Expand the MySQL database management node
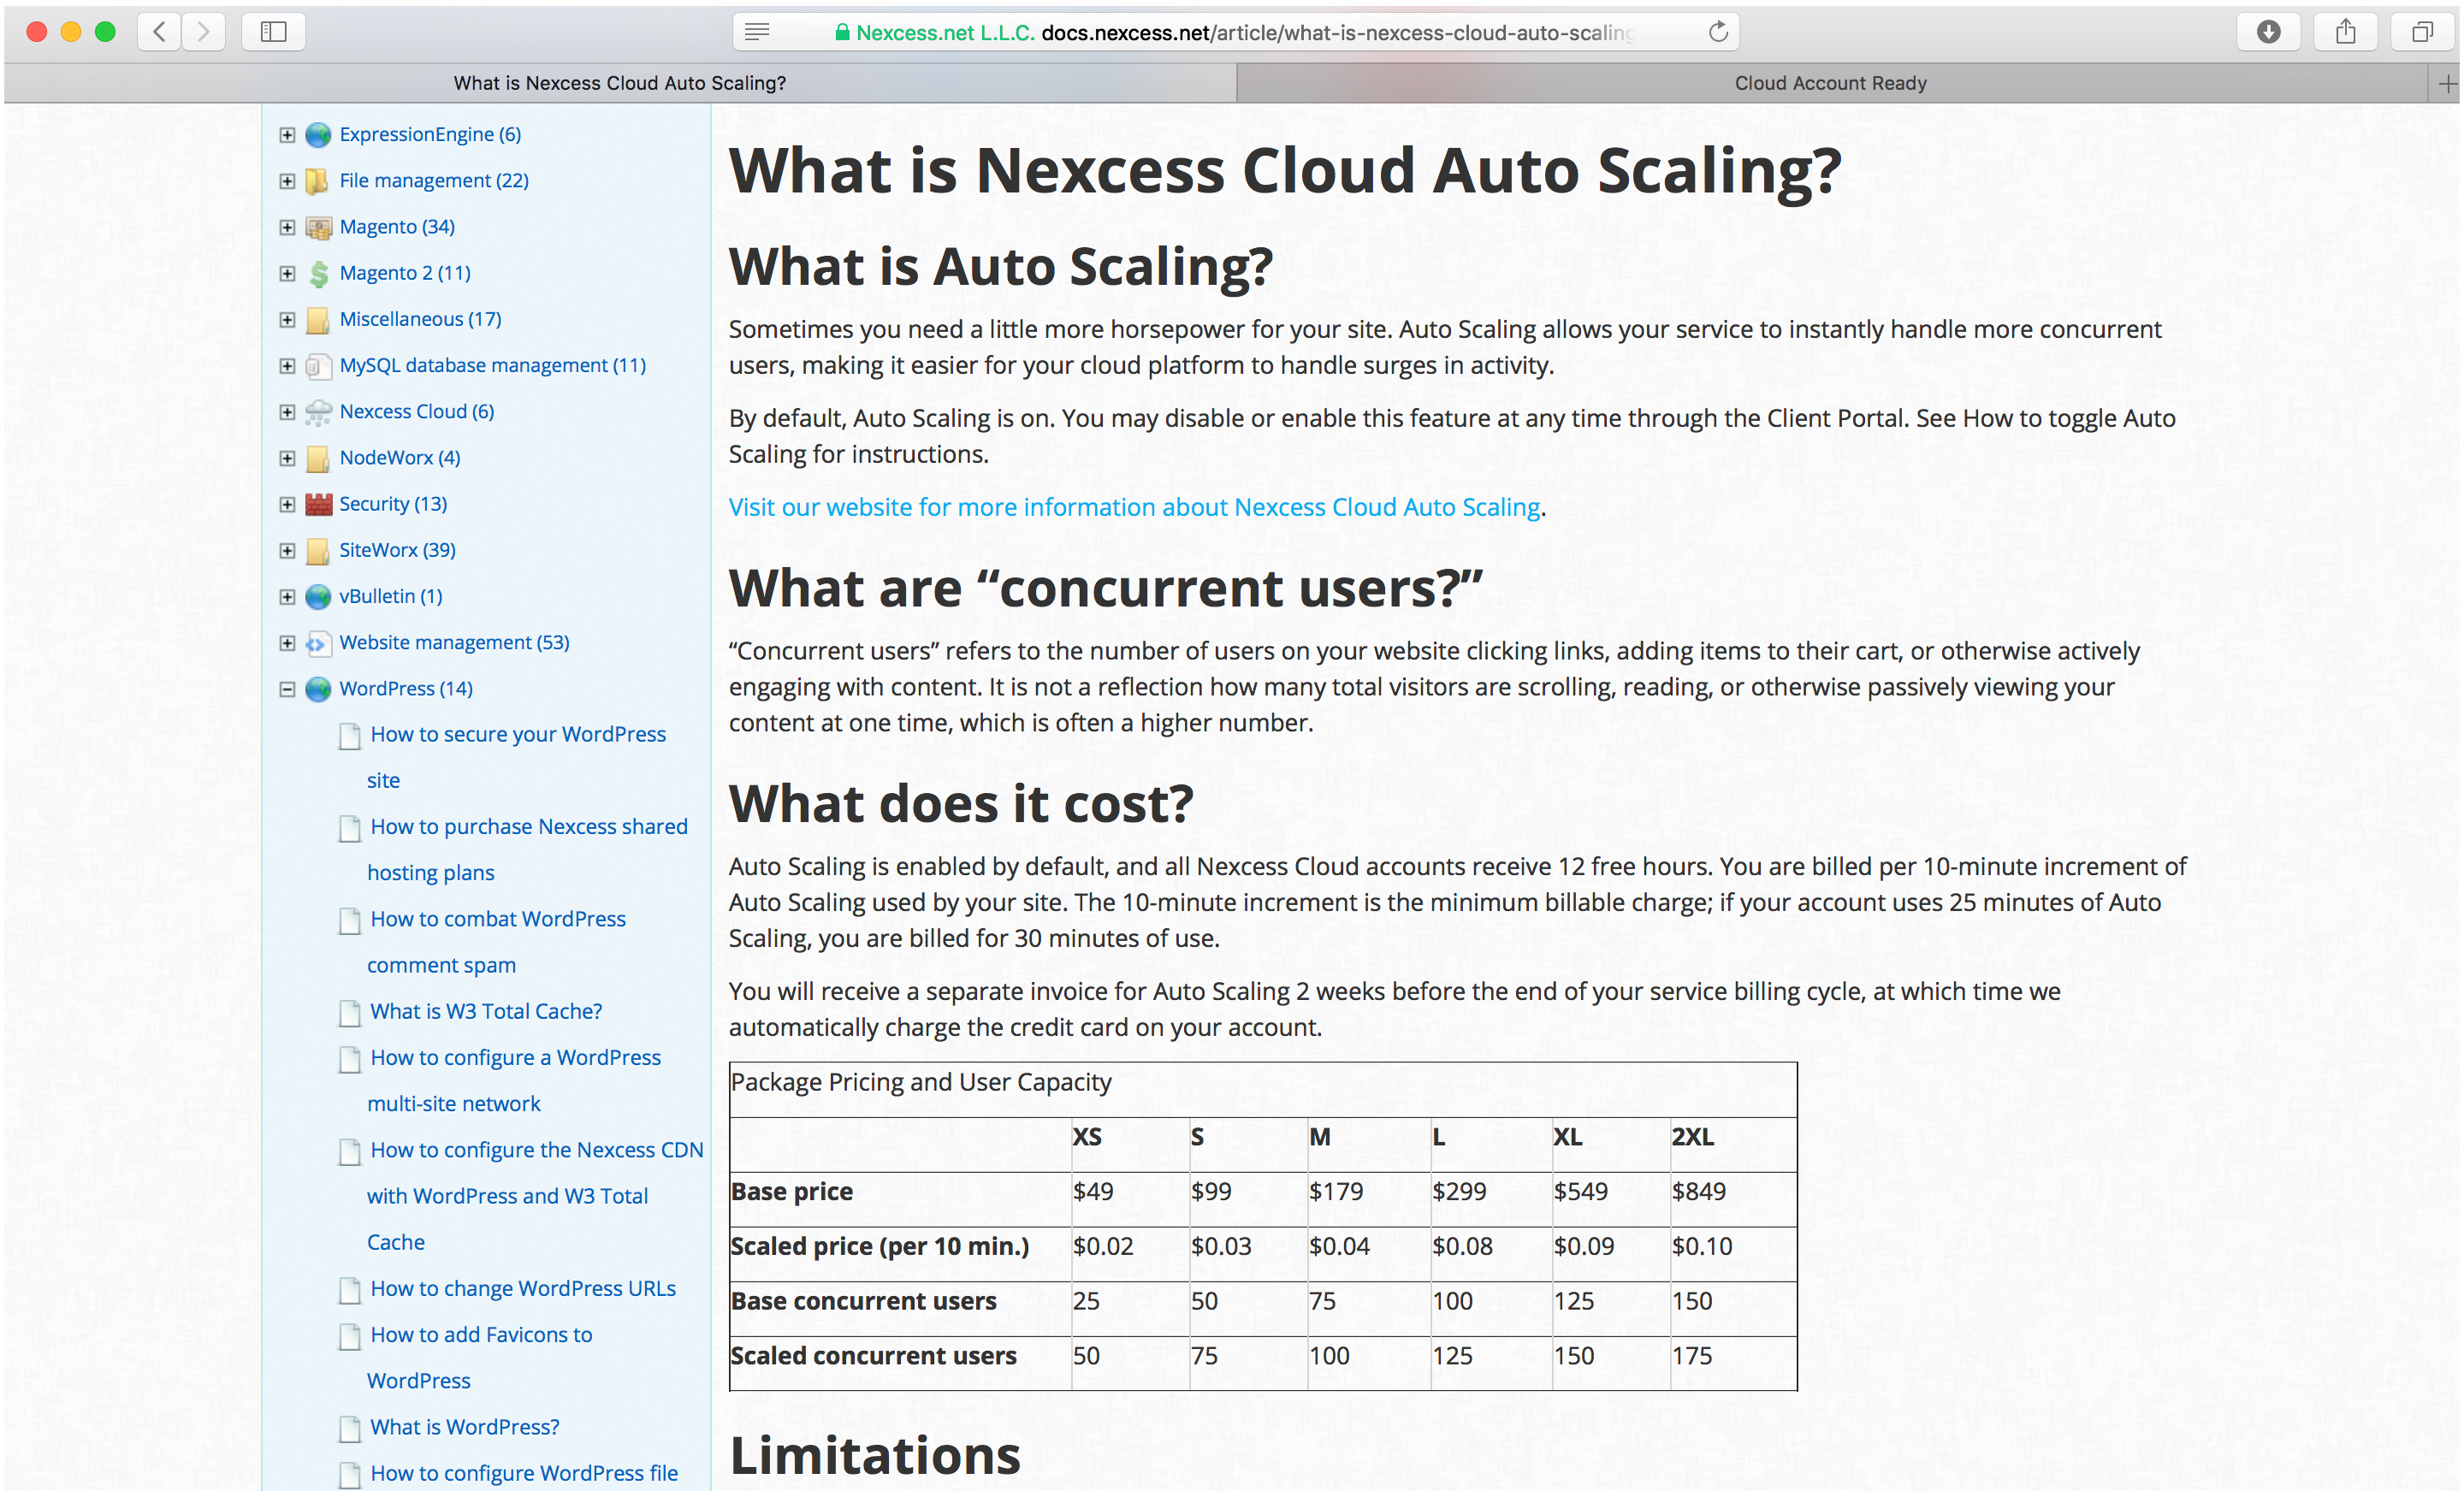The height and width of the screenshot is (1497, 2464). (287, 366)
